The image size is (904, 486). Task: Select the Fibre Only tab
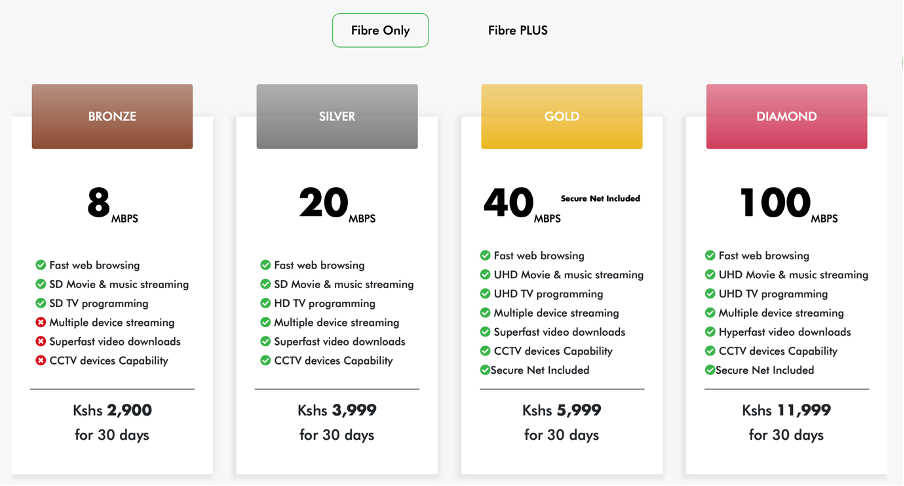coord(381,31)
